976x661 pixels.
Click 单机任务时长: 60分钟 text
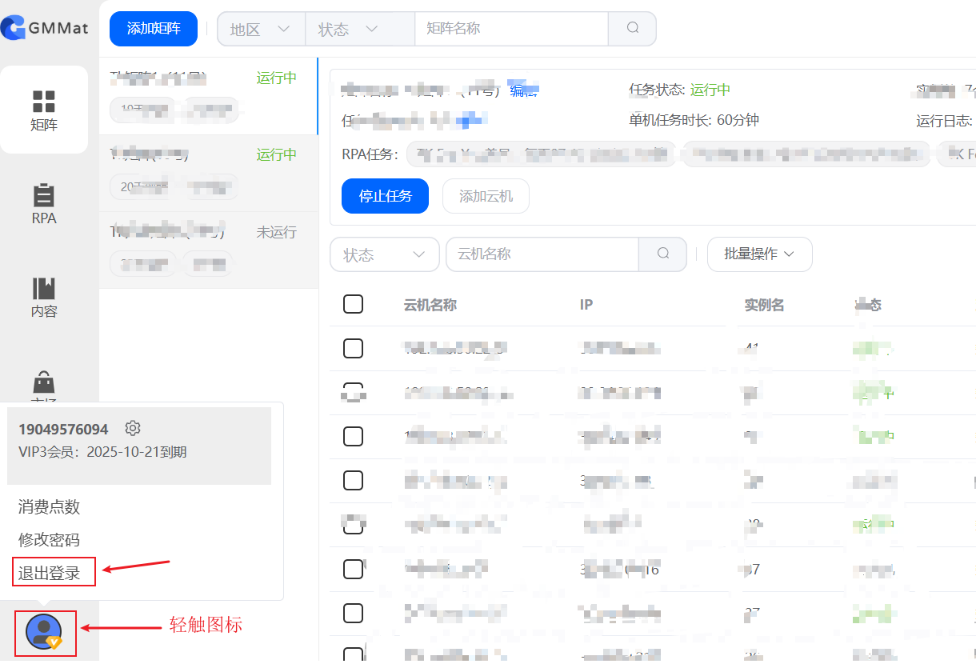coord(693,120)
